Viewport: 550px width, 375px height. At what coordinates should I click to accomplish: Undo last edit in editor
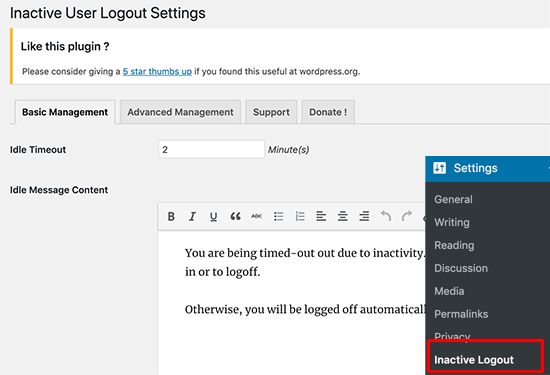click(x=386, y=216)
